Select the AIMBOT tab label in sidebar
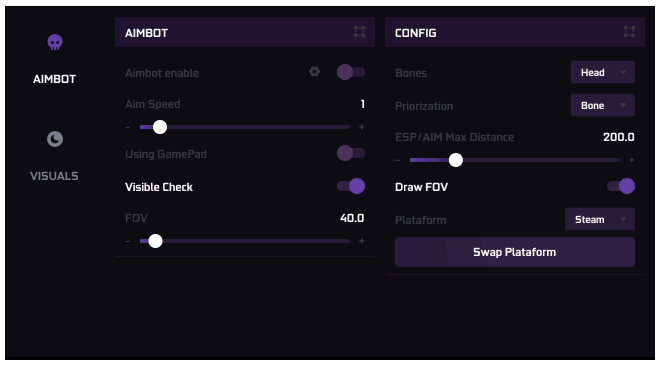Viewport: 660px width, 370px height. tap(54, 79)
